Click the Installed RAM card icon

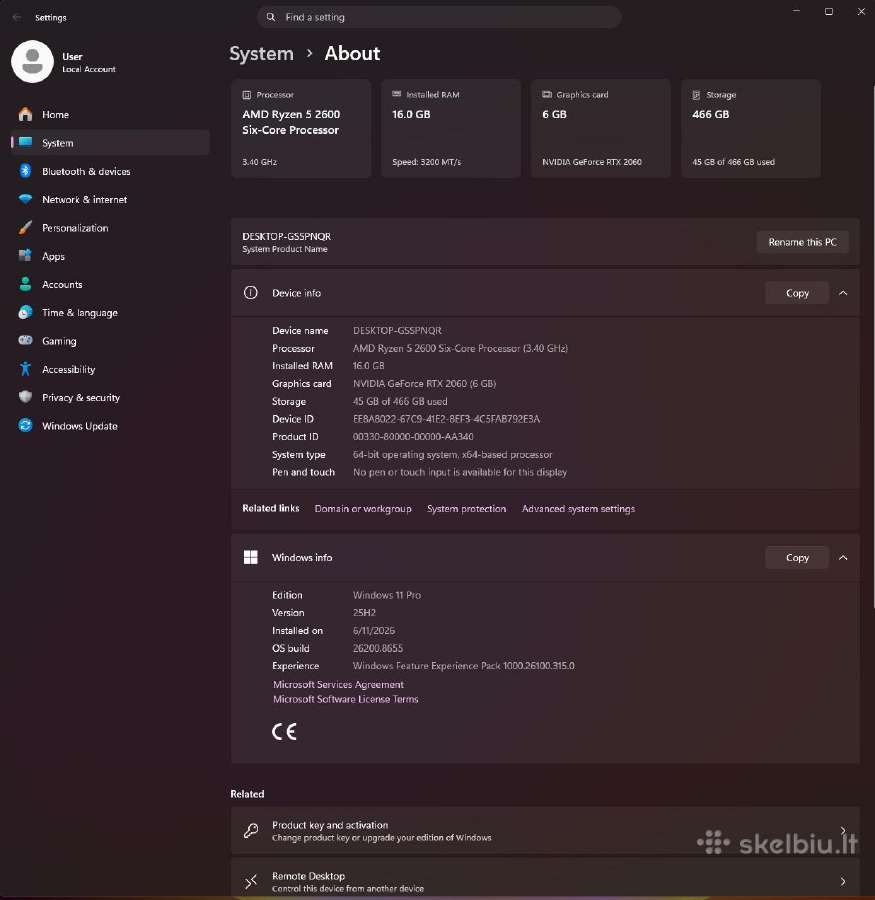[x=396, y=94]
